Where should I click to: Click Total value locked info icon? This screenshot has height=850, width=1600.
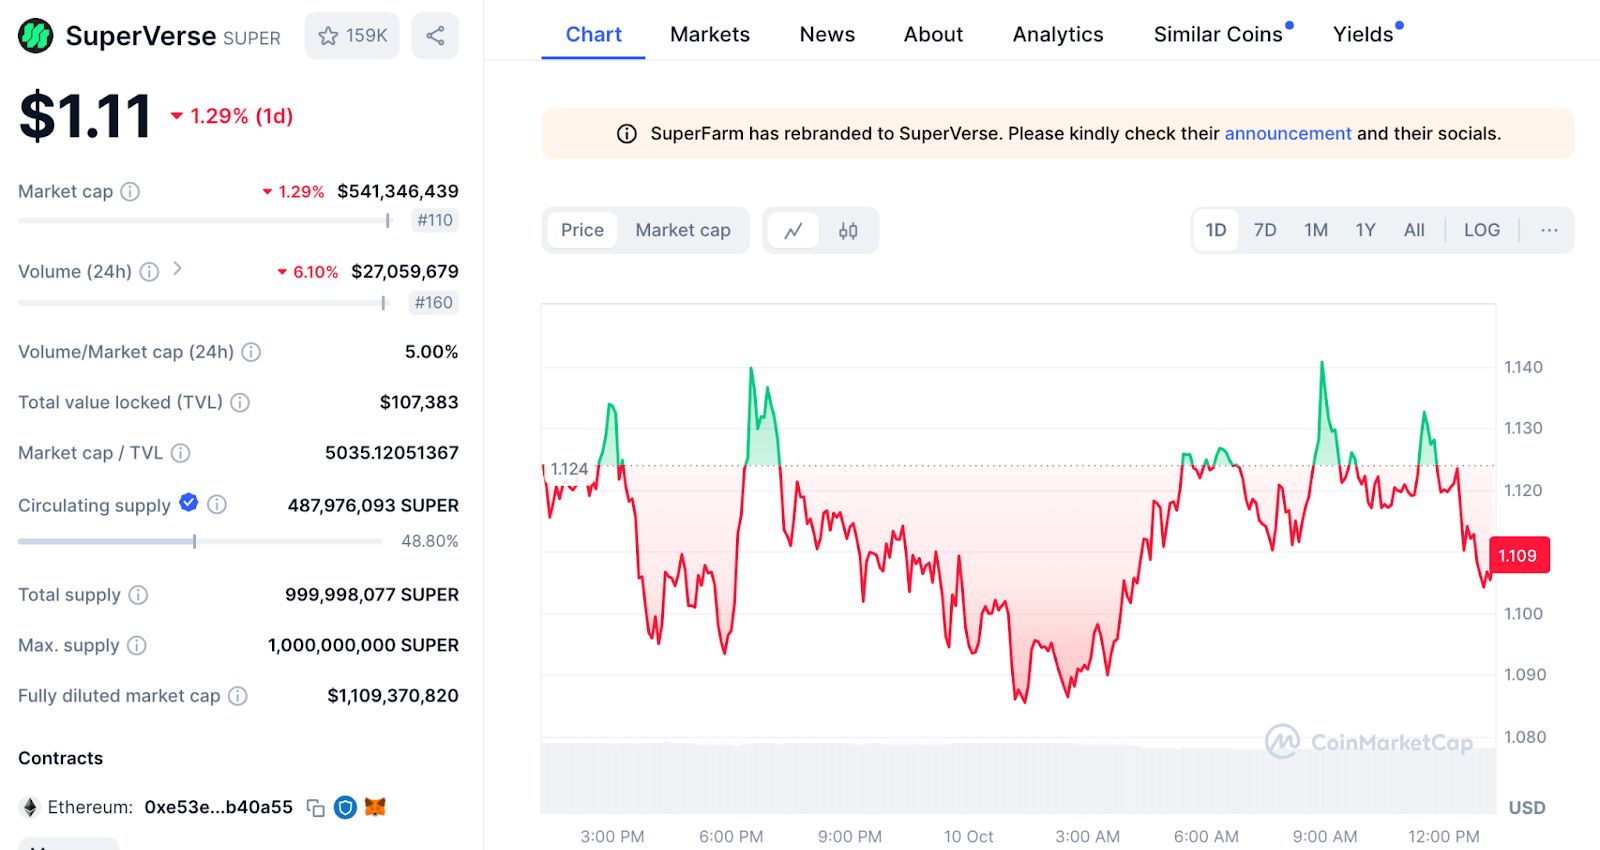(x=240, y=403)
